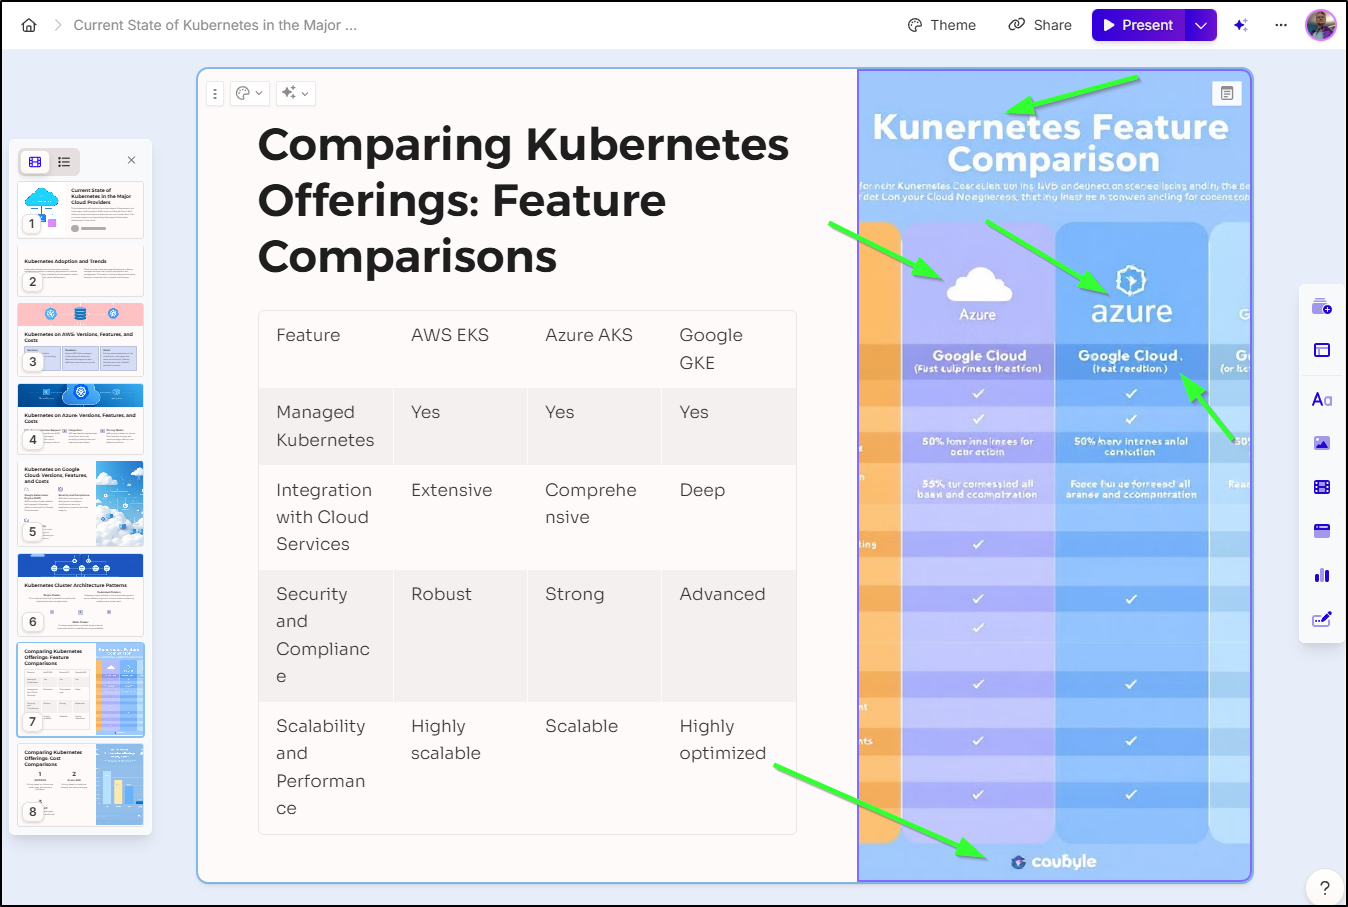
Task: Open layout options in the right sidebar
Action: [1321, 350]
